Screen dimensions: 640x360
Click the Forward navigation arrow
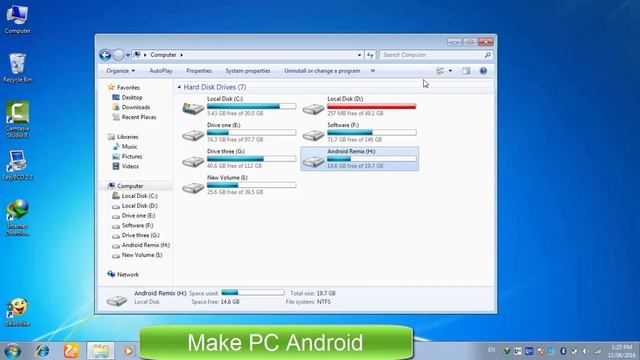(x=118, y=55)
